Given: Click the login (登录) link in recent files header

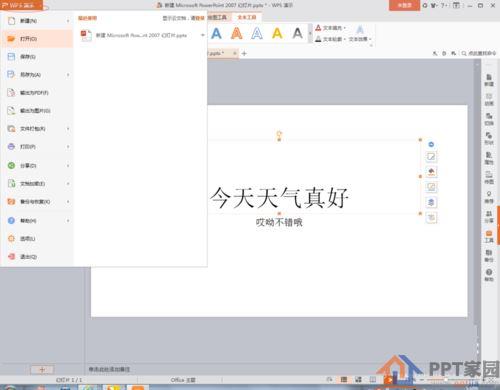Looking at the screenshot, I should point(199,18).
